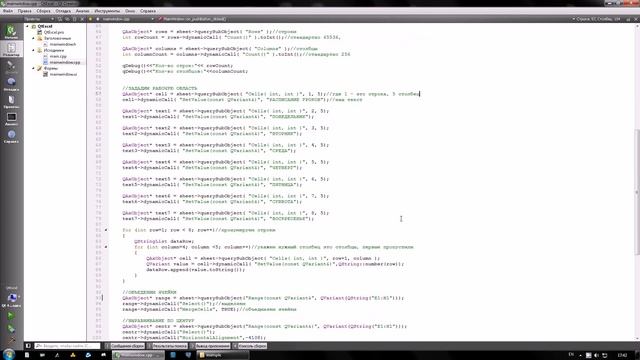The width and height of the screenshot is (640, 360).
Task: Switch to Анализ mode in sidebar
Action: pos(11,119)
